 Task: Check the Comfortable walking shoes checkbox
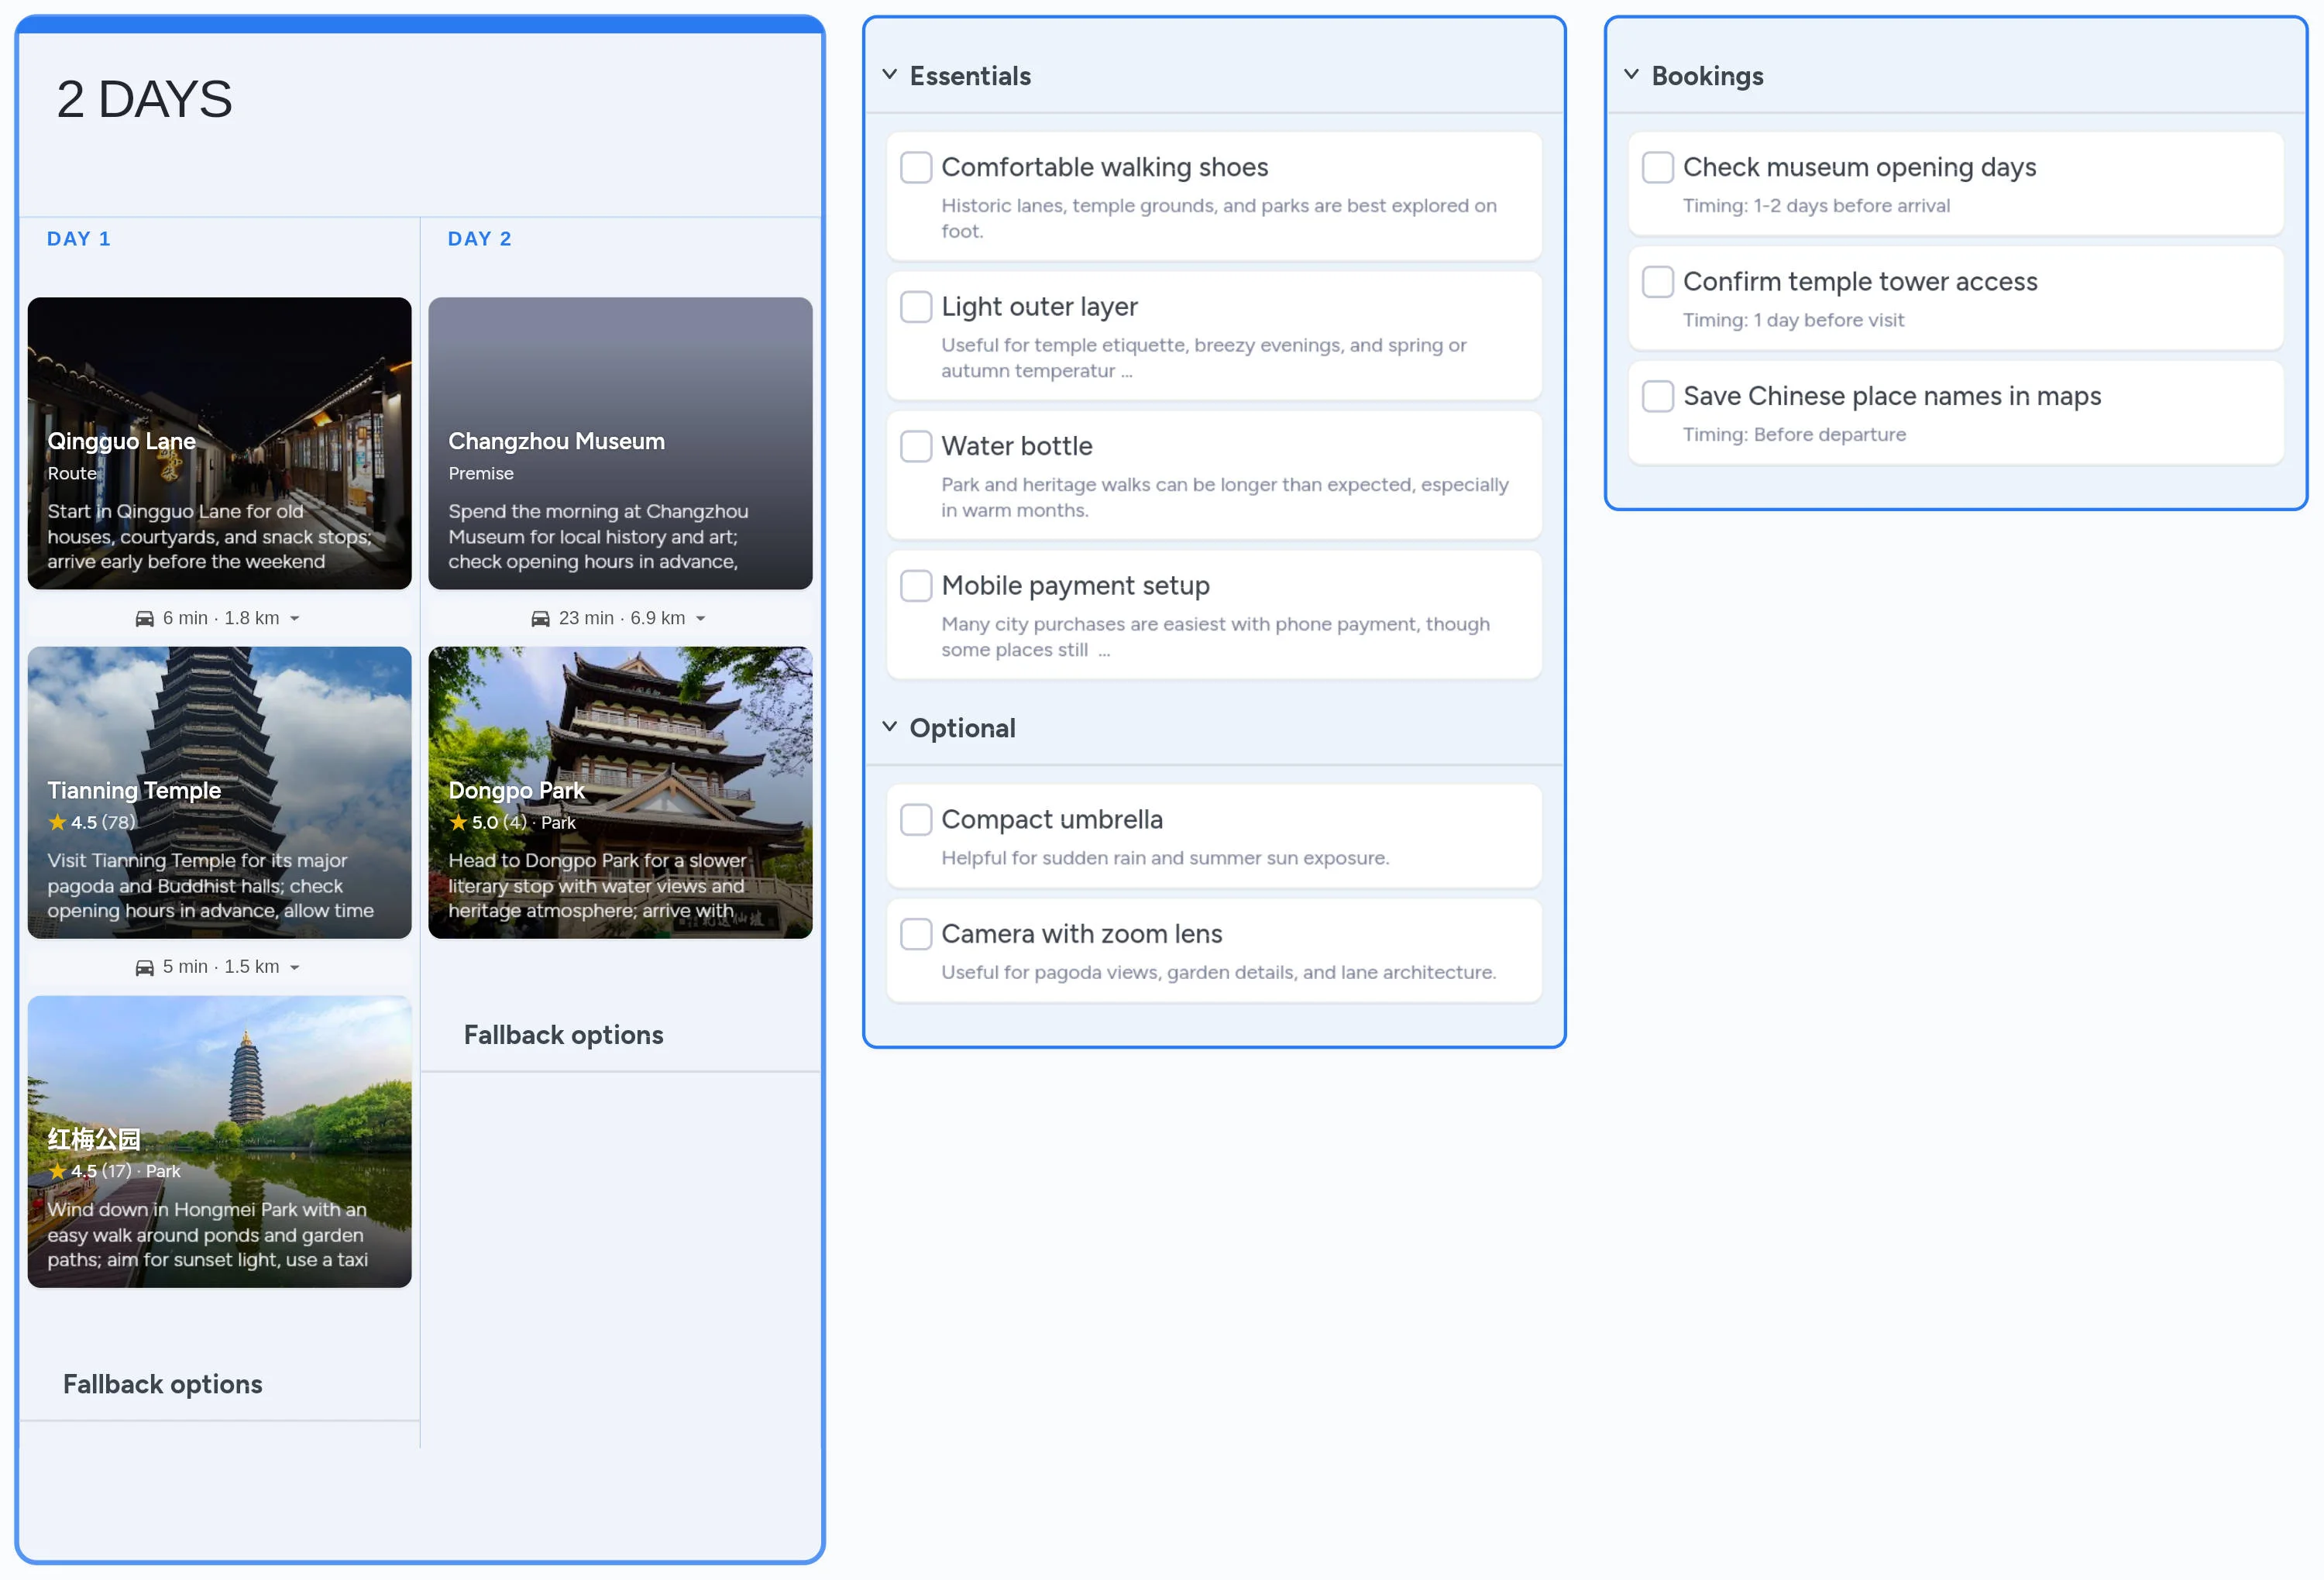tap(916, 167)
